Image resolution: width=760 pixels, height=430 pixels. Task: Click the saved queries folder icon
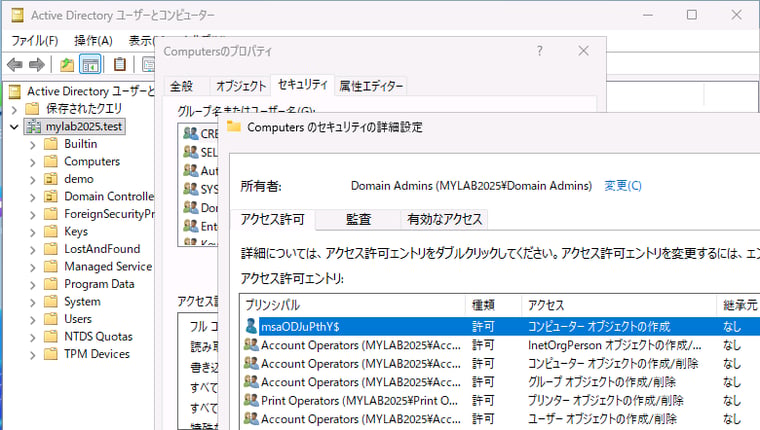pos(32,109)
